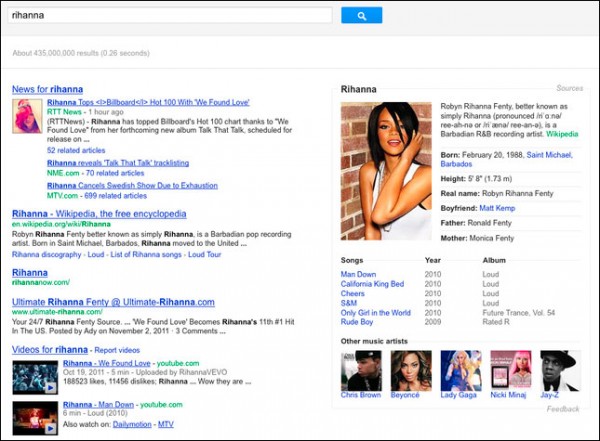The image size is (600, 441).
Task: Select the Chris Brown artist photo
Action: (x=360, y=370)
